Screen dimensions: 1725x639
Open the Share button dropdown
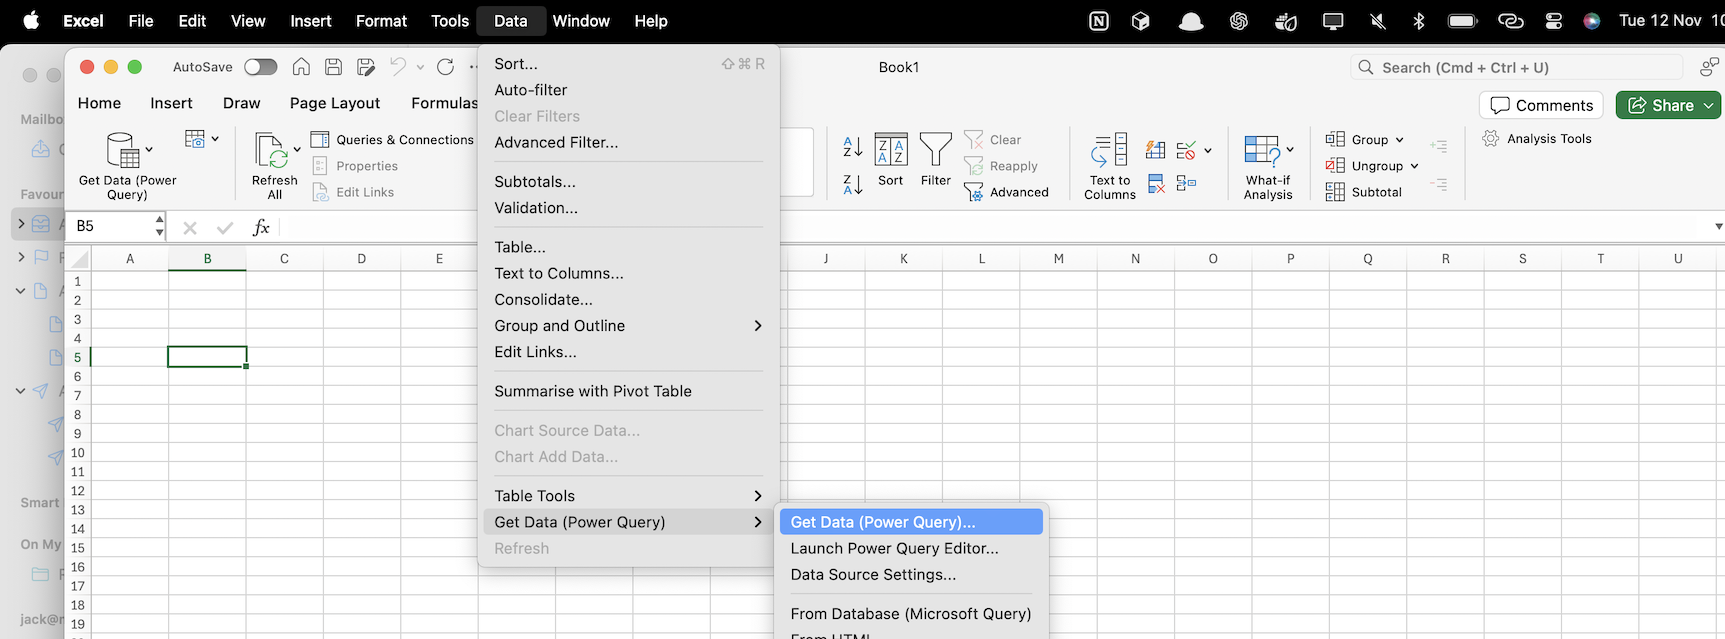1709,105
